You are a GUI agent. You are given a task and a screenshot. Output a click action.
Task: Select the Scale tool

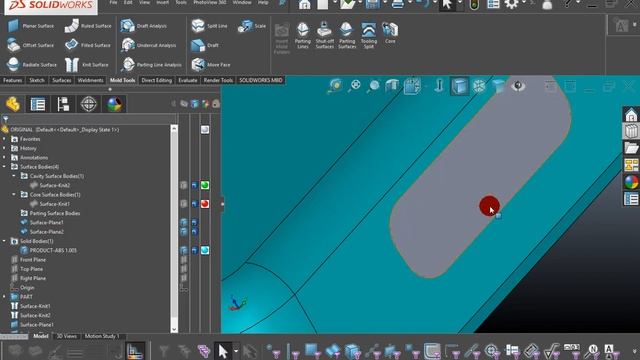252,26
